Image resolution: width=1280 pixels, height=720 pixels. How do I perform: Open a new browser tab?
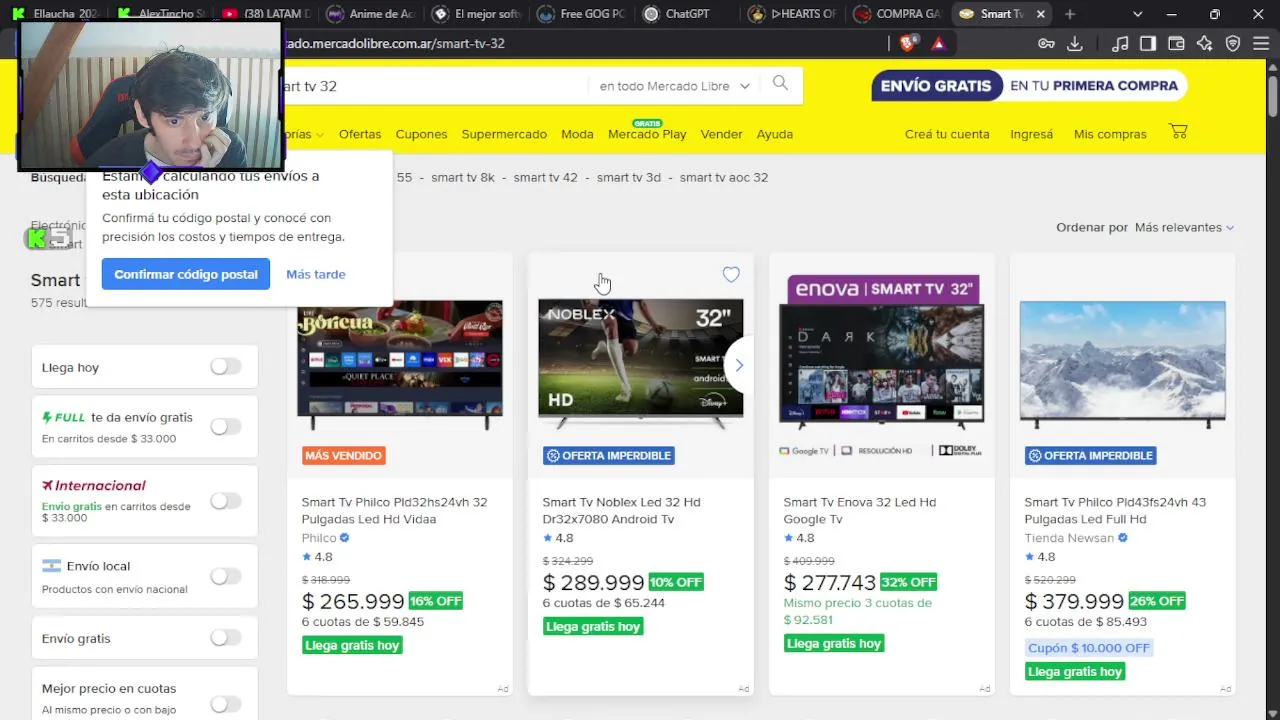coord(1070,14)
